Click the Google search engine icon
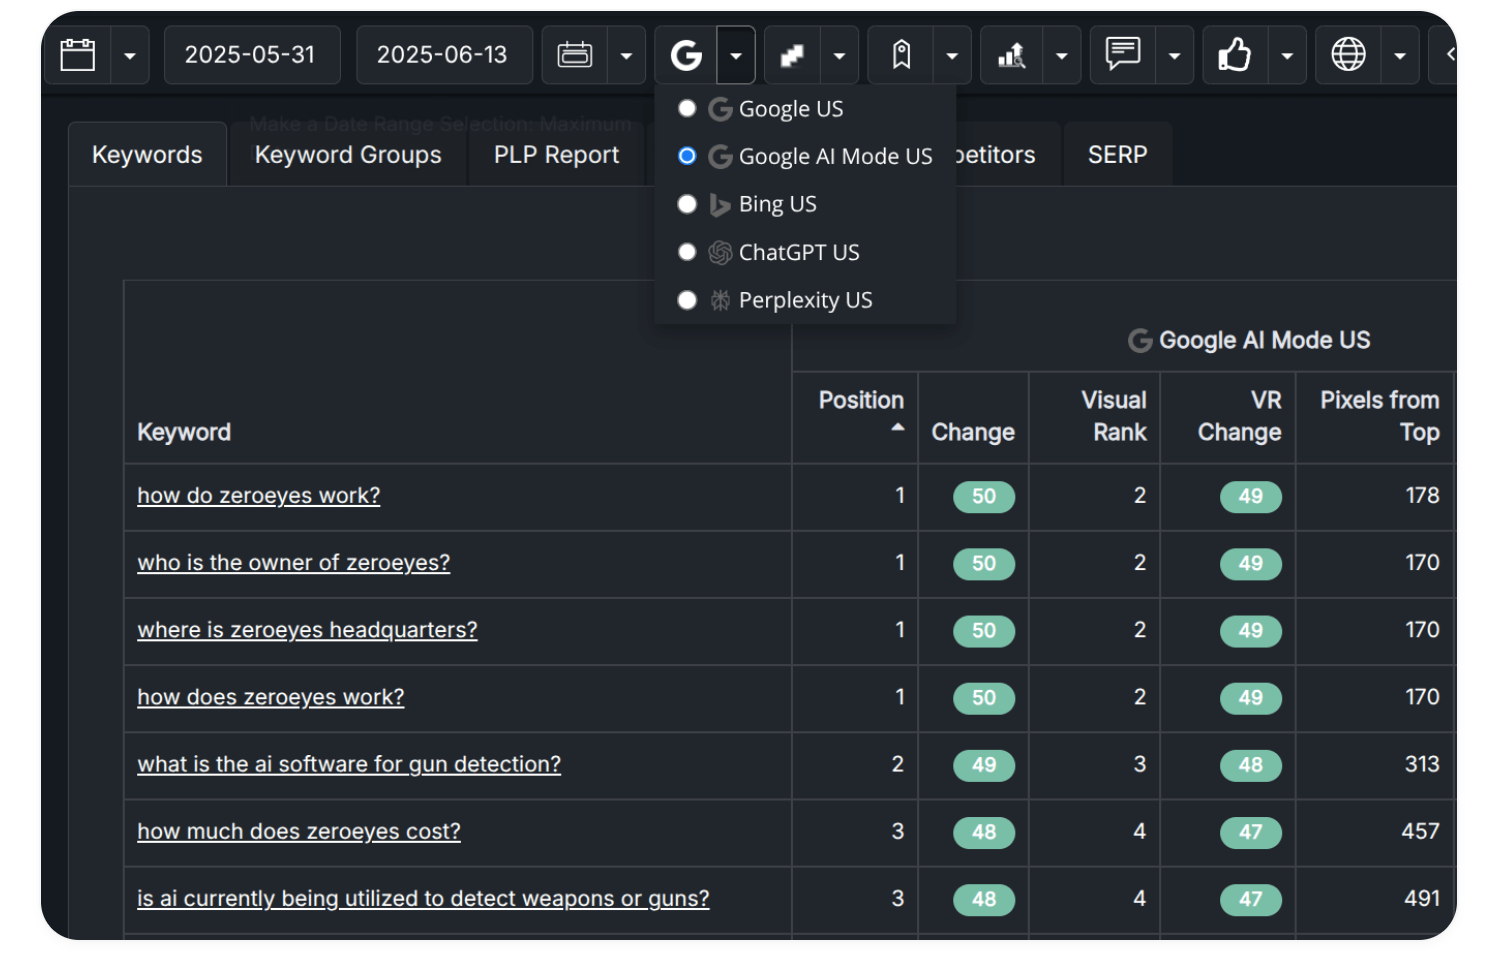Image resolution: width=1488 pixels, height=966 pixels. click(x=686, y=55)
